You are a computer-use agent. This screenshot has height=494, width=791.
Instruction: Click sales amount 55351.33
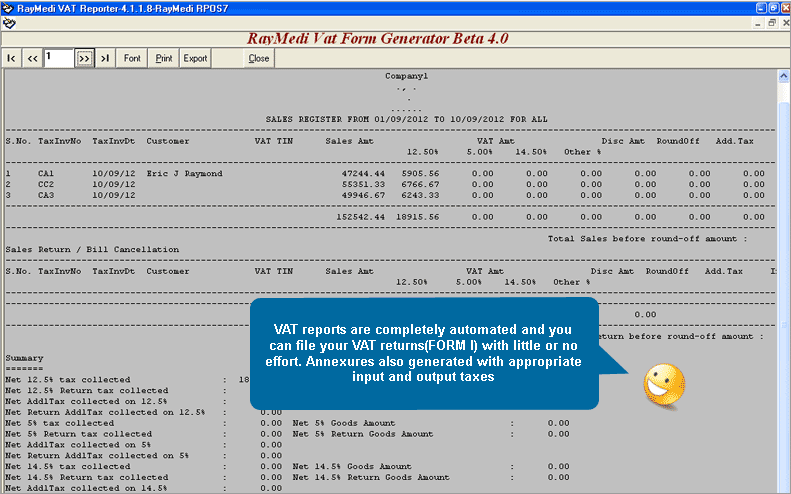363,185
